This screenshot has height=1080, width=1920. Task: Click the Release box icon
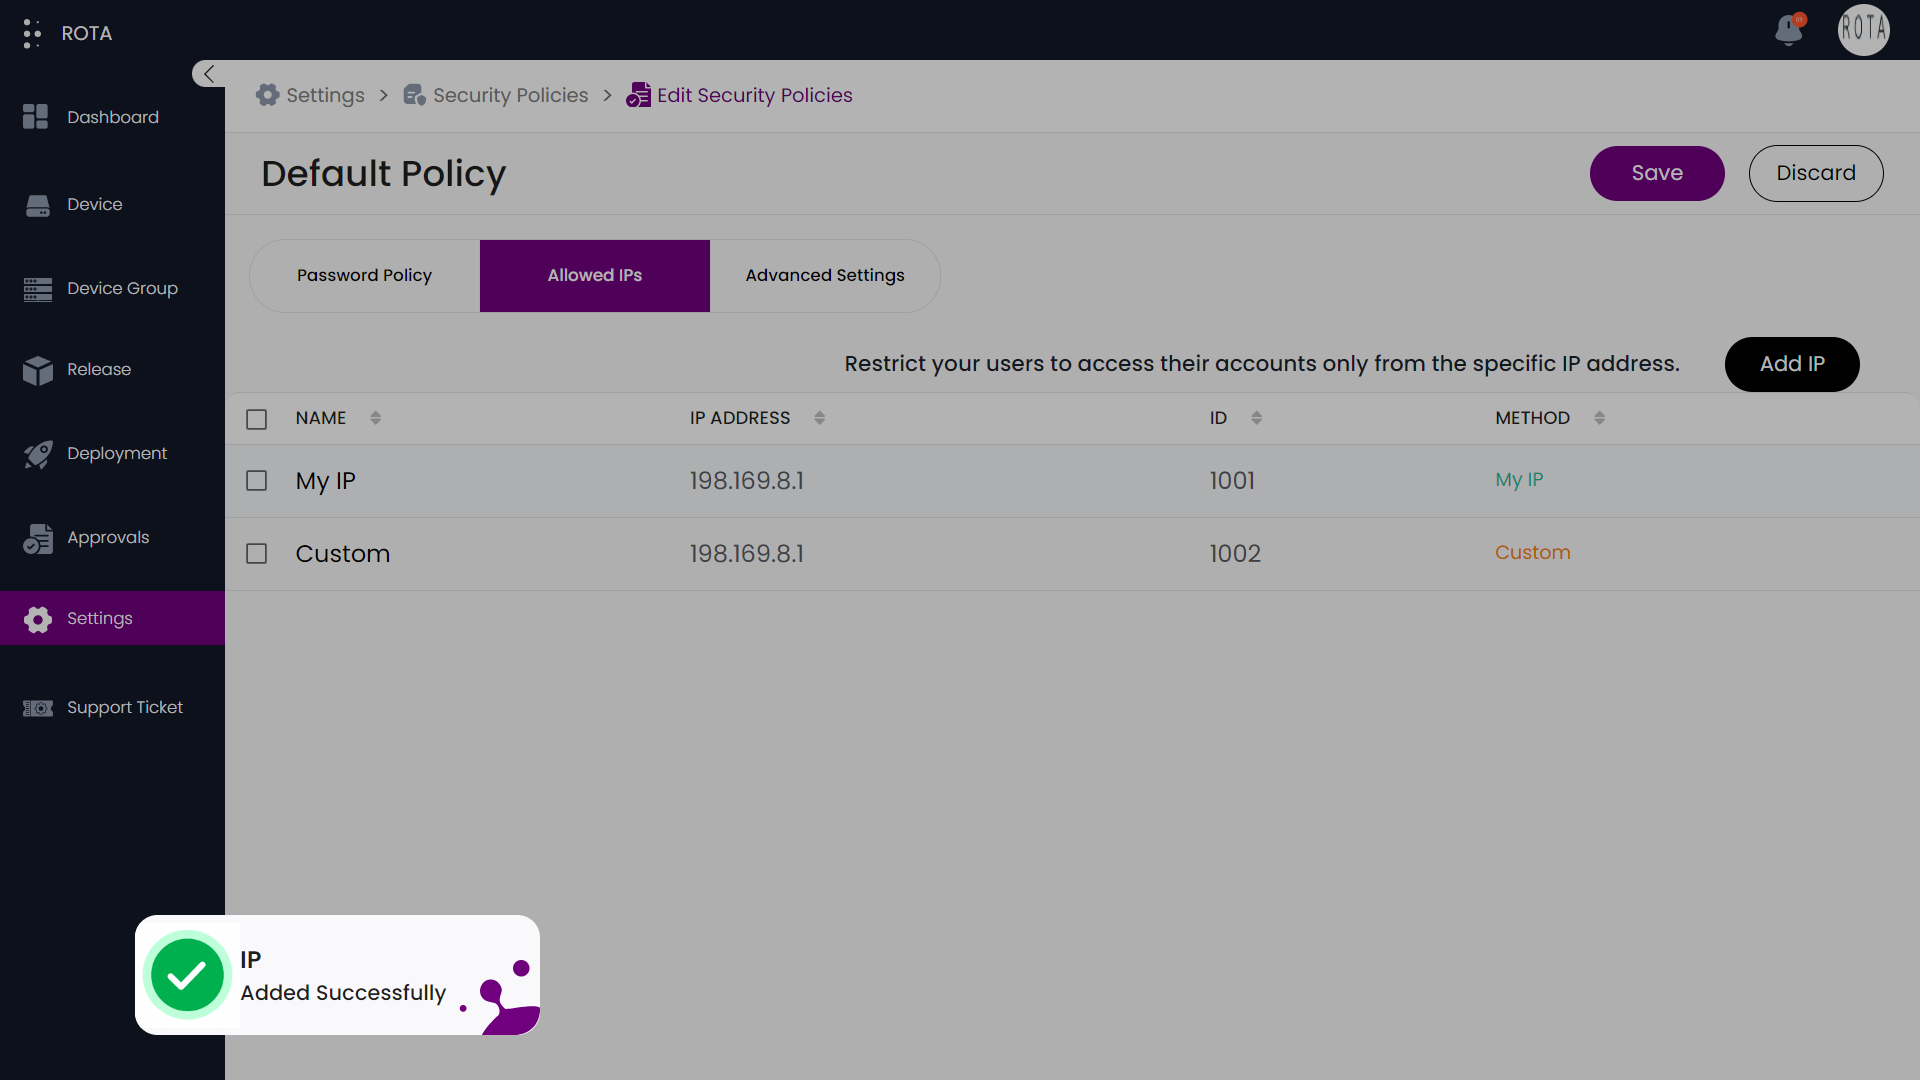(x=38, y=370)
